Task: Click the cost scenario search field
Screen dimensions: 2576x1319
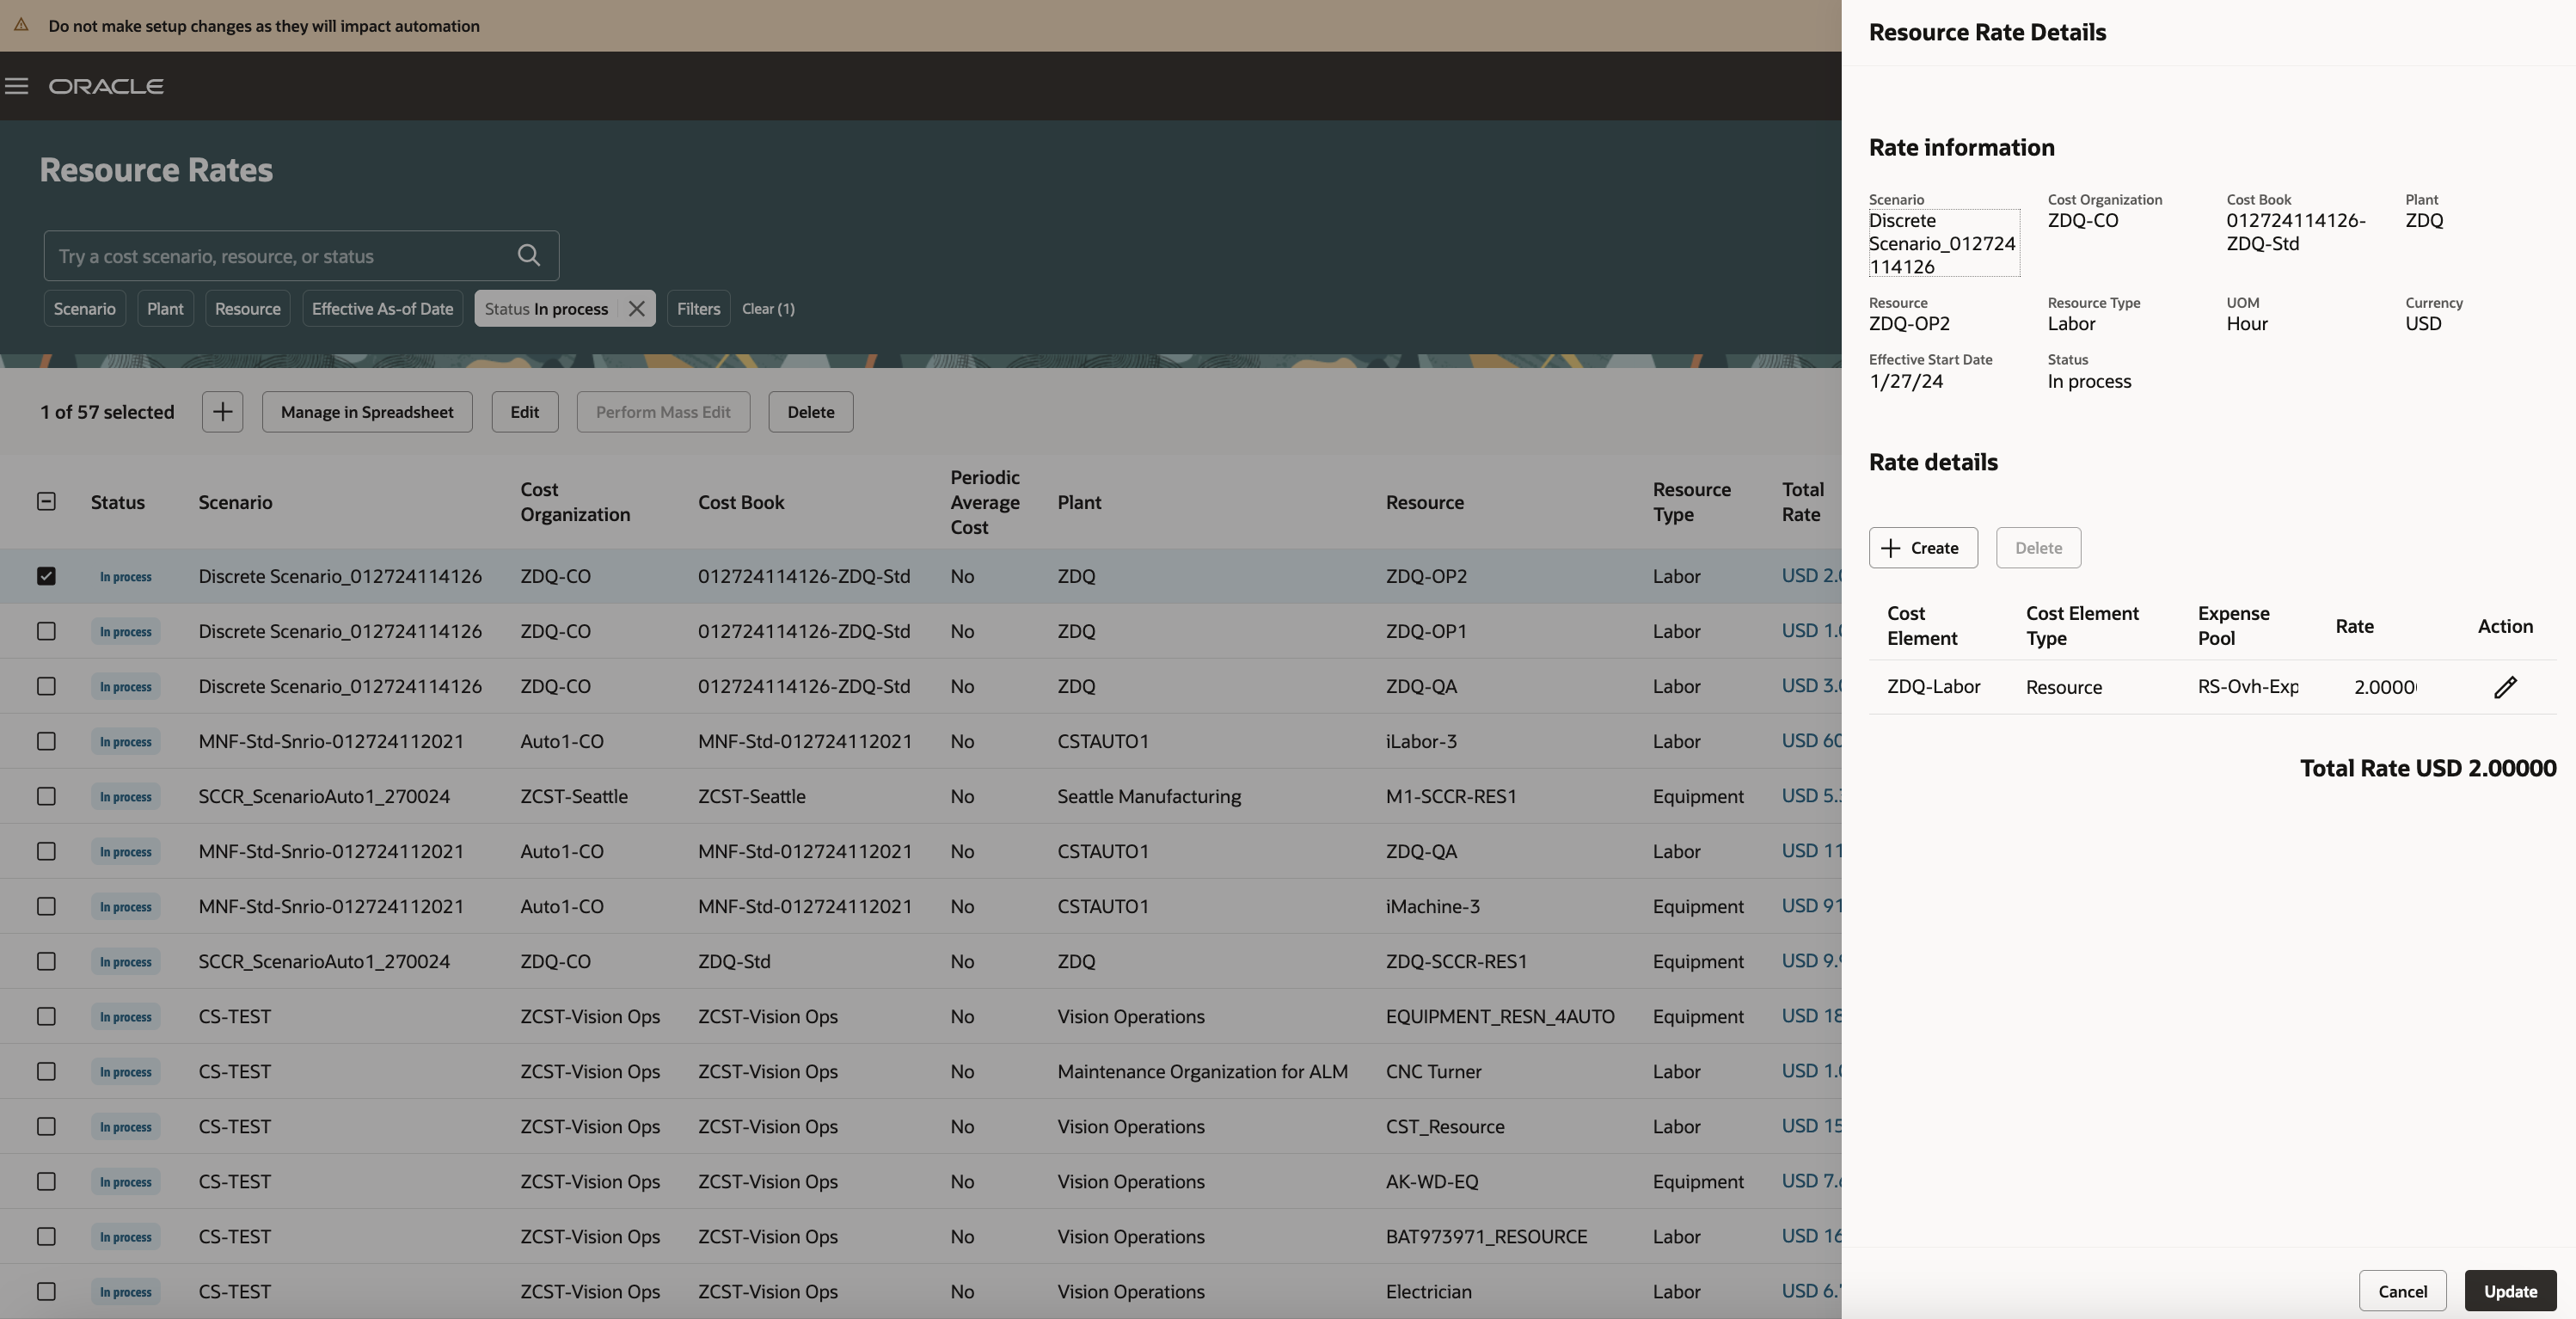Action: [x=280, y=256]
